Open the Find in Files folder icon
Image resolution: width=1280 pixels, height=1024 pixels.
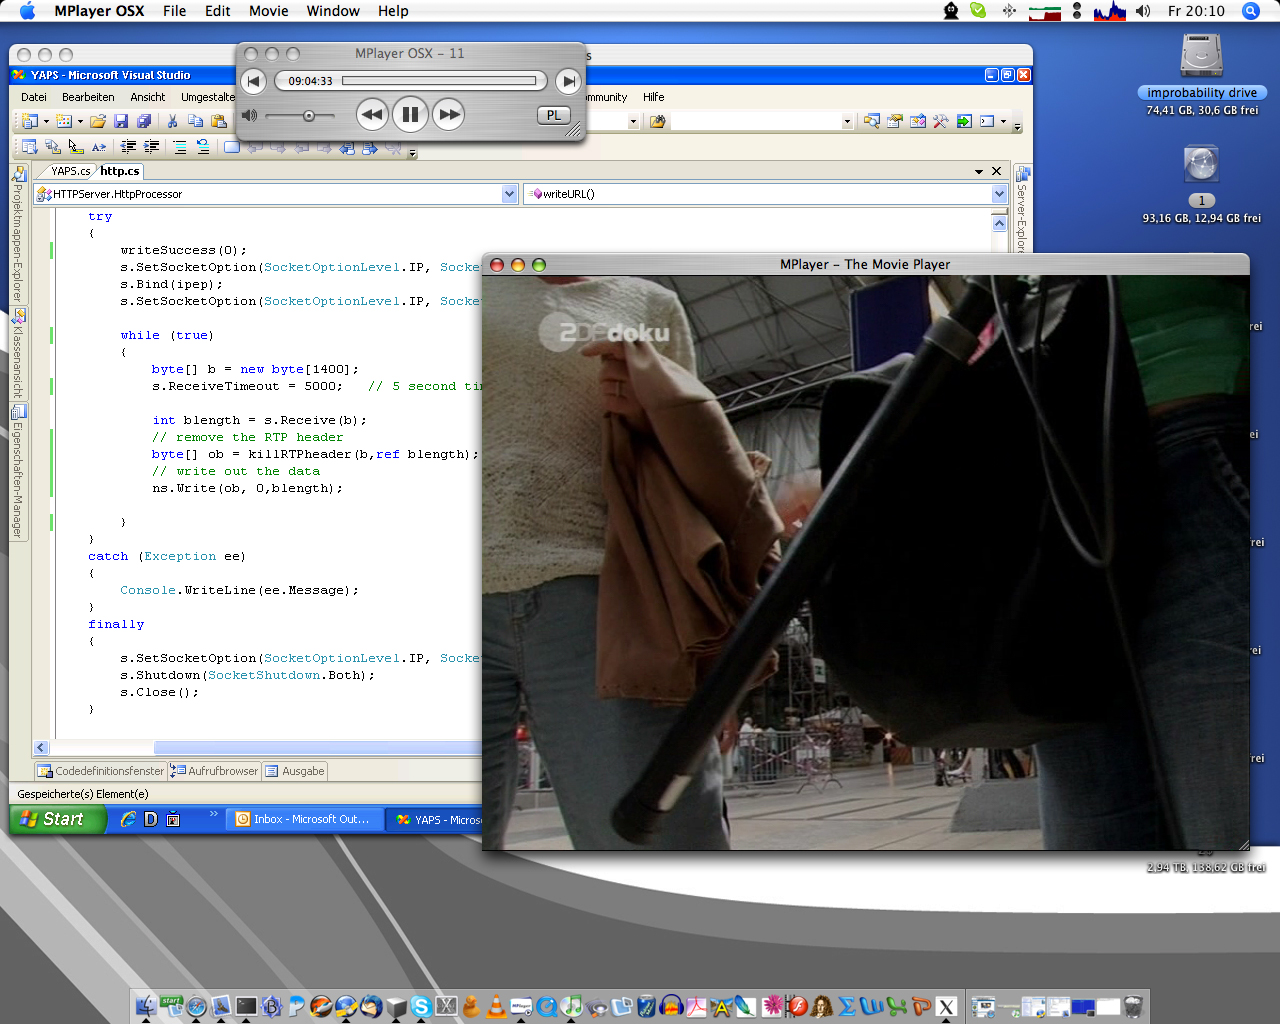657,121
